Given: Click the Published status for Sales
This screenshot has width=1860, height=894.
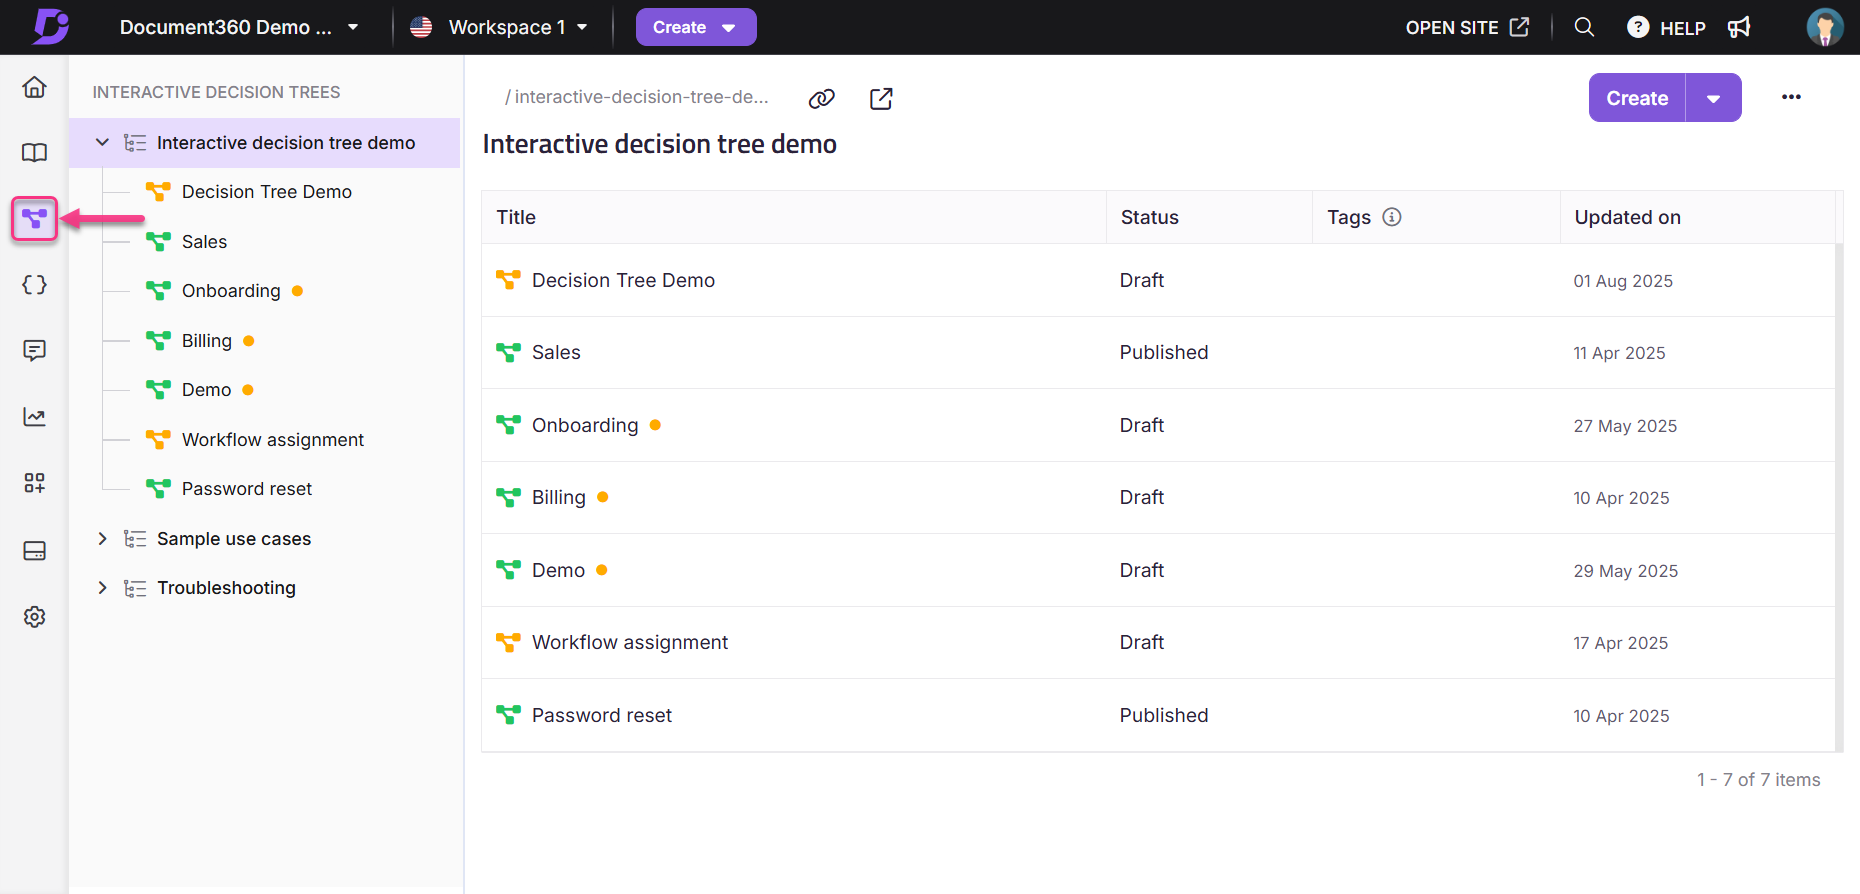Looking at the screenshot, I should (1164, 352).
